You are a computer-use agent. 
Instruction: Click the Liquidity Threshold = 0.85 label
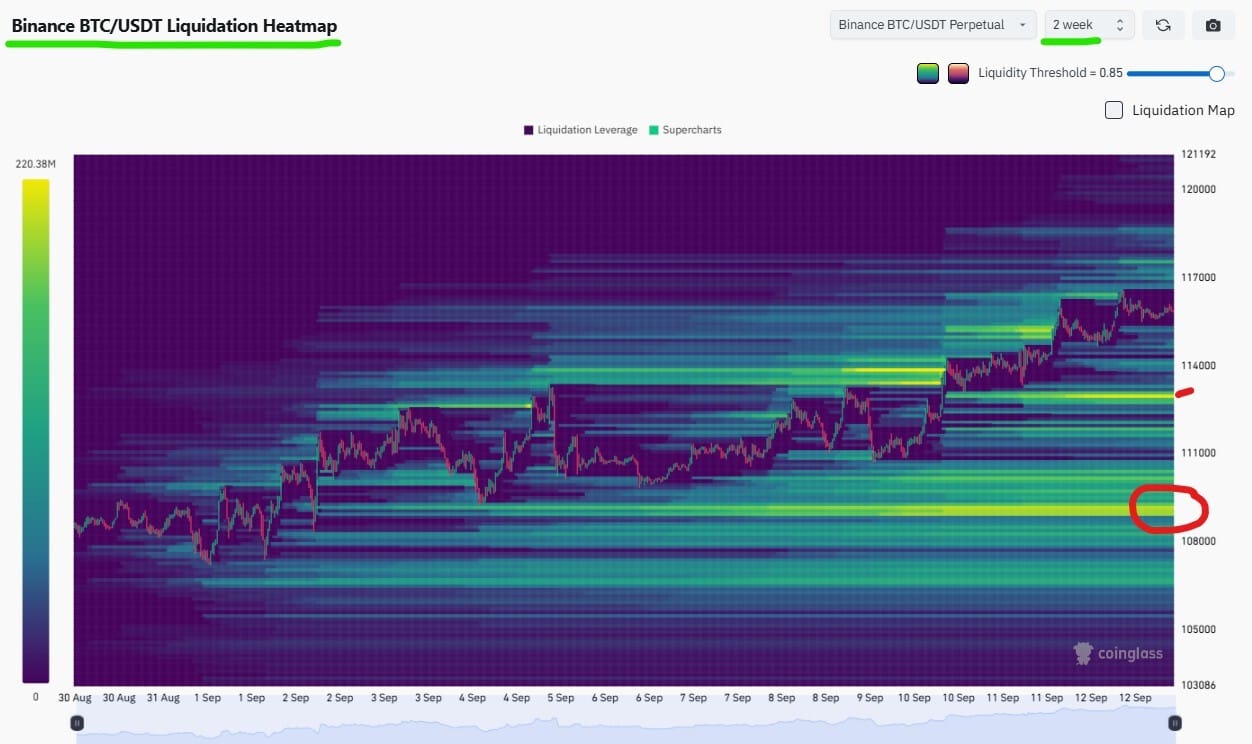tap(1050, 73)
